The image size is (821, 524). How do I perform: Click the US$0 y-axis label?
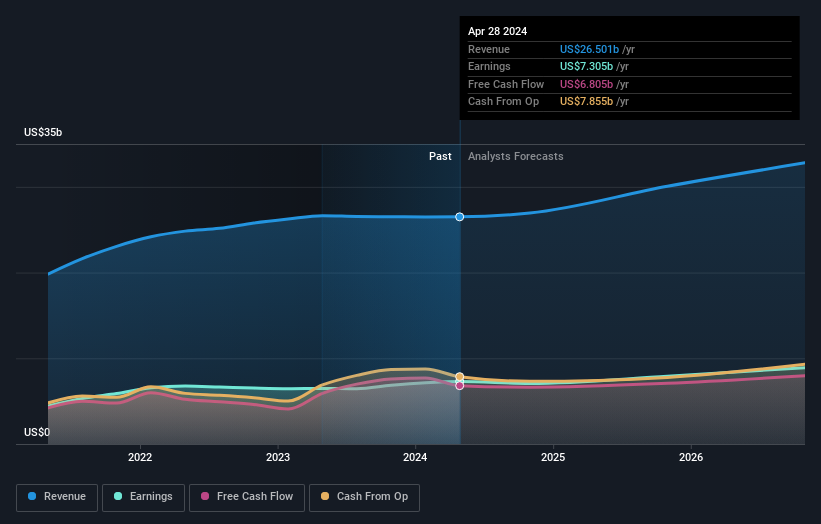click(37, 432)
